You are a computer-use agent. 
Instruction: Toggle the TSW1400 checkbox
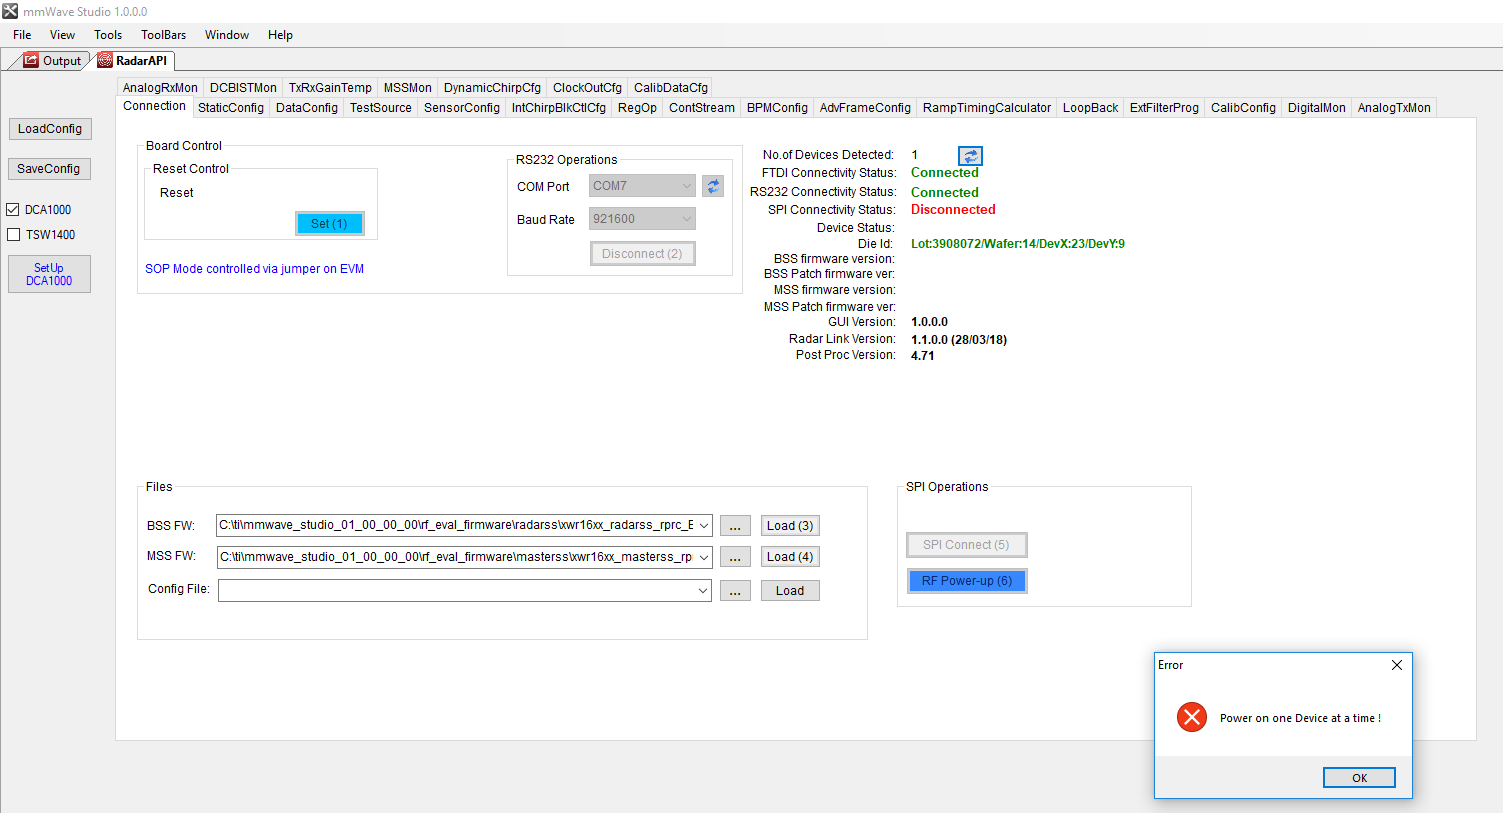tap(13, 234)
